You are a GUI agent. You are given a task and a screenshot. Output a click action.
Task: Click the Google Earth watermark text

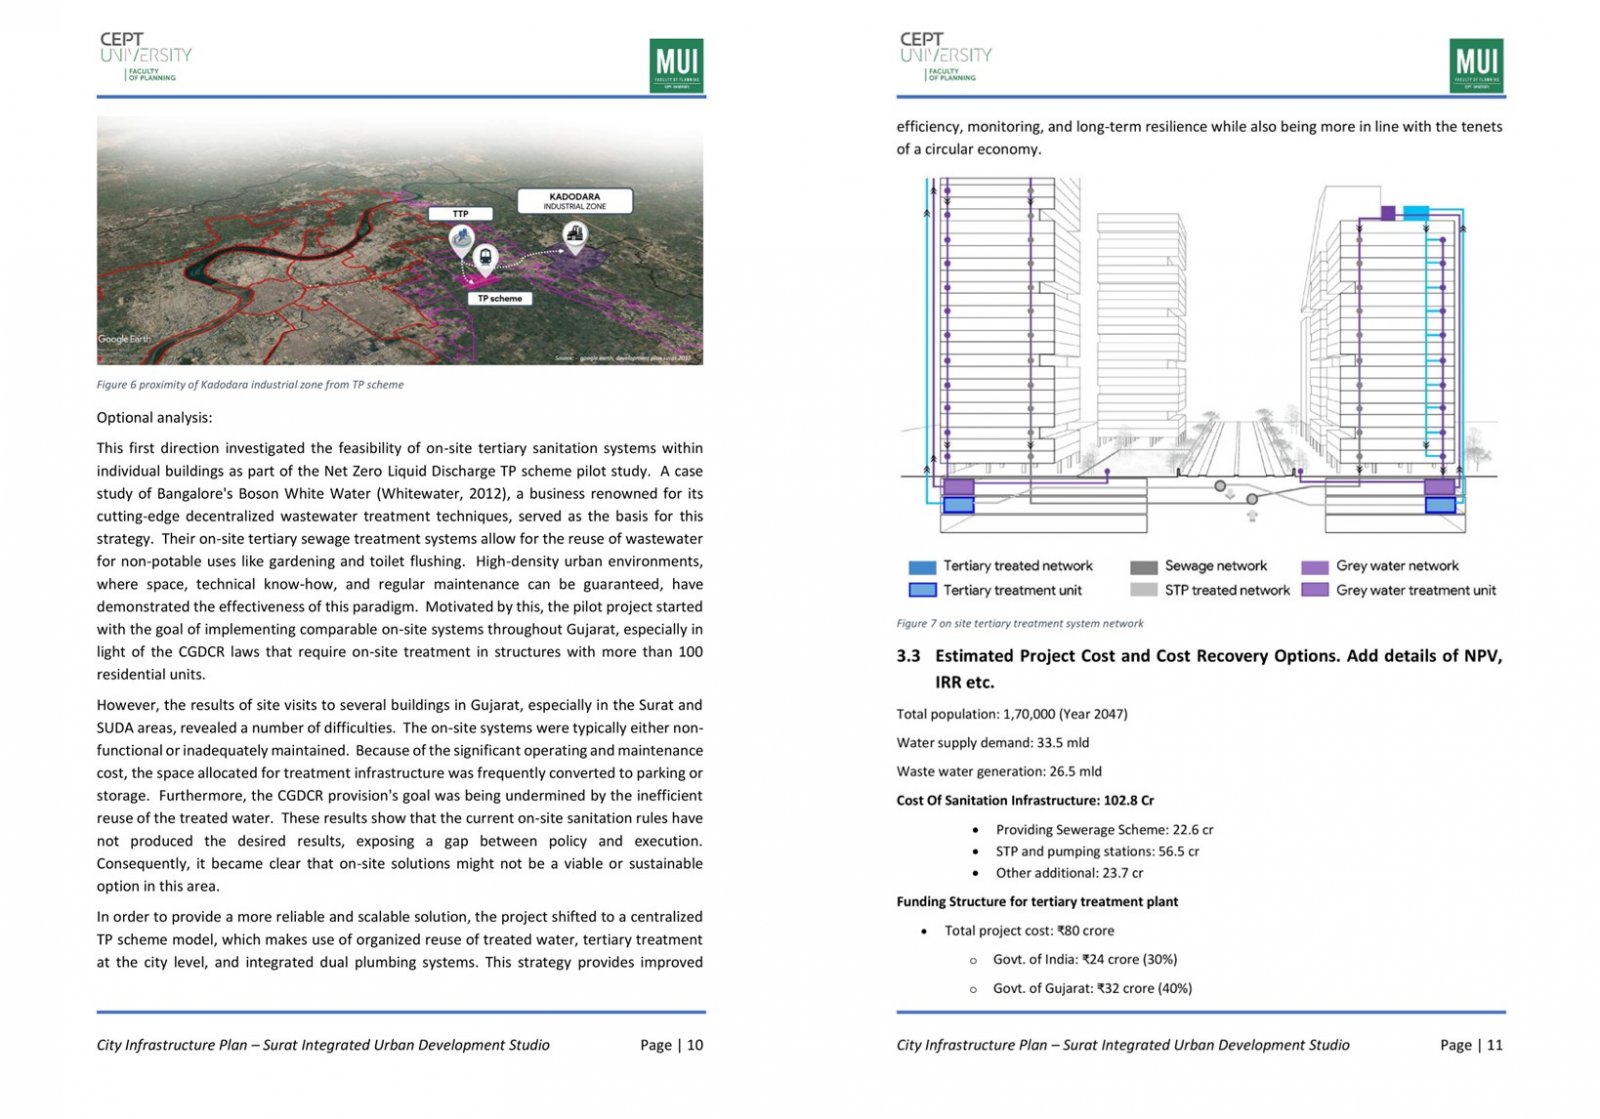pos(124,339)
